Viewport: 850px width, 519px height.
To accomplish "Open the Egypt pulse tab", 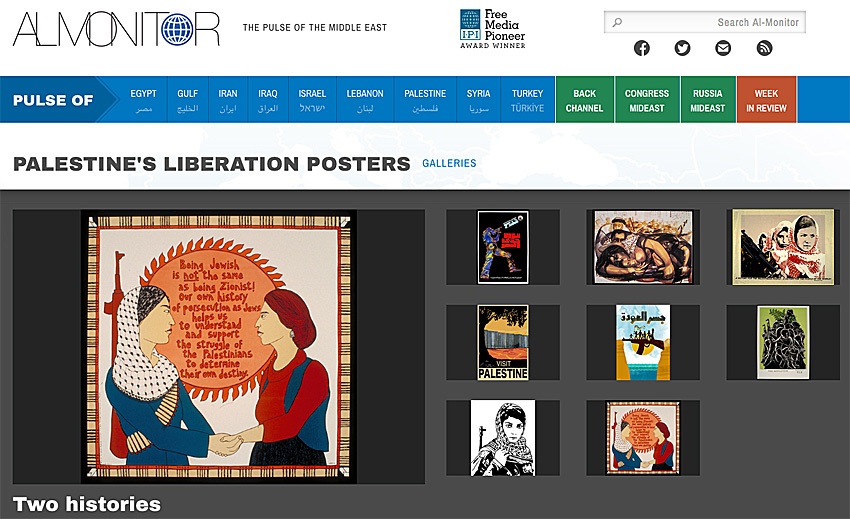I will 143,100.
